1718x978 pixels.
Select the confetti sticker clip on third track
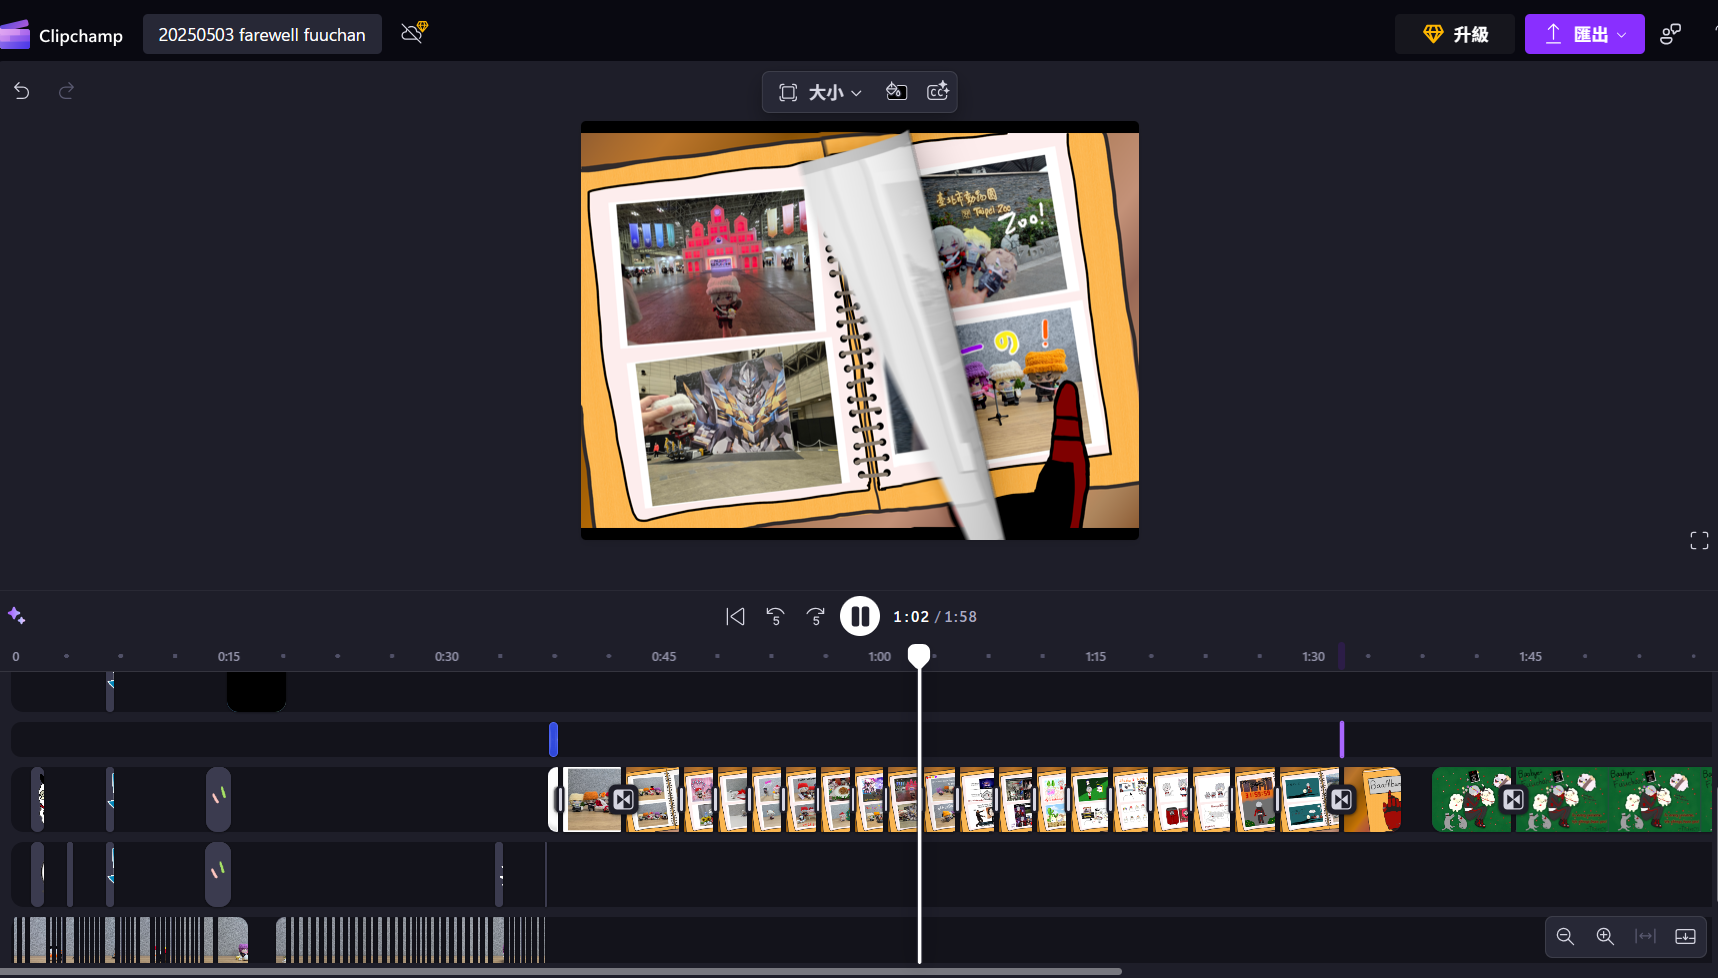218,799
